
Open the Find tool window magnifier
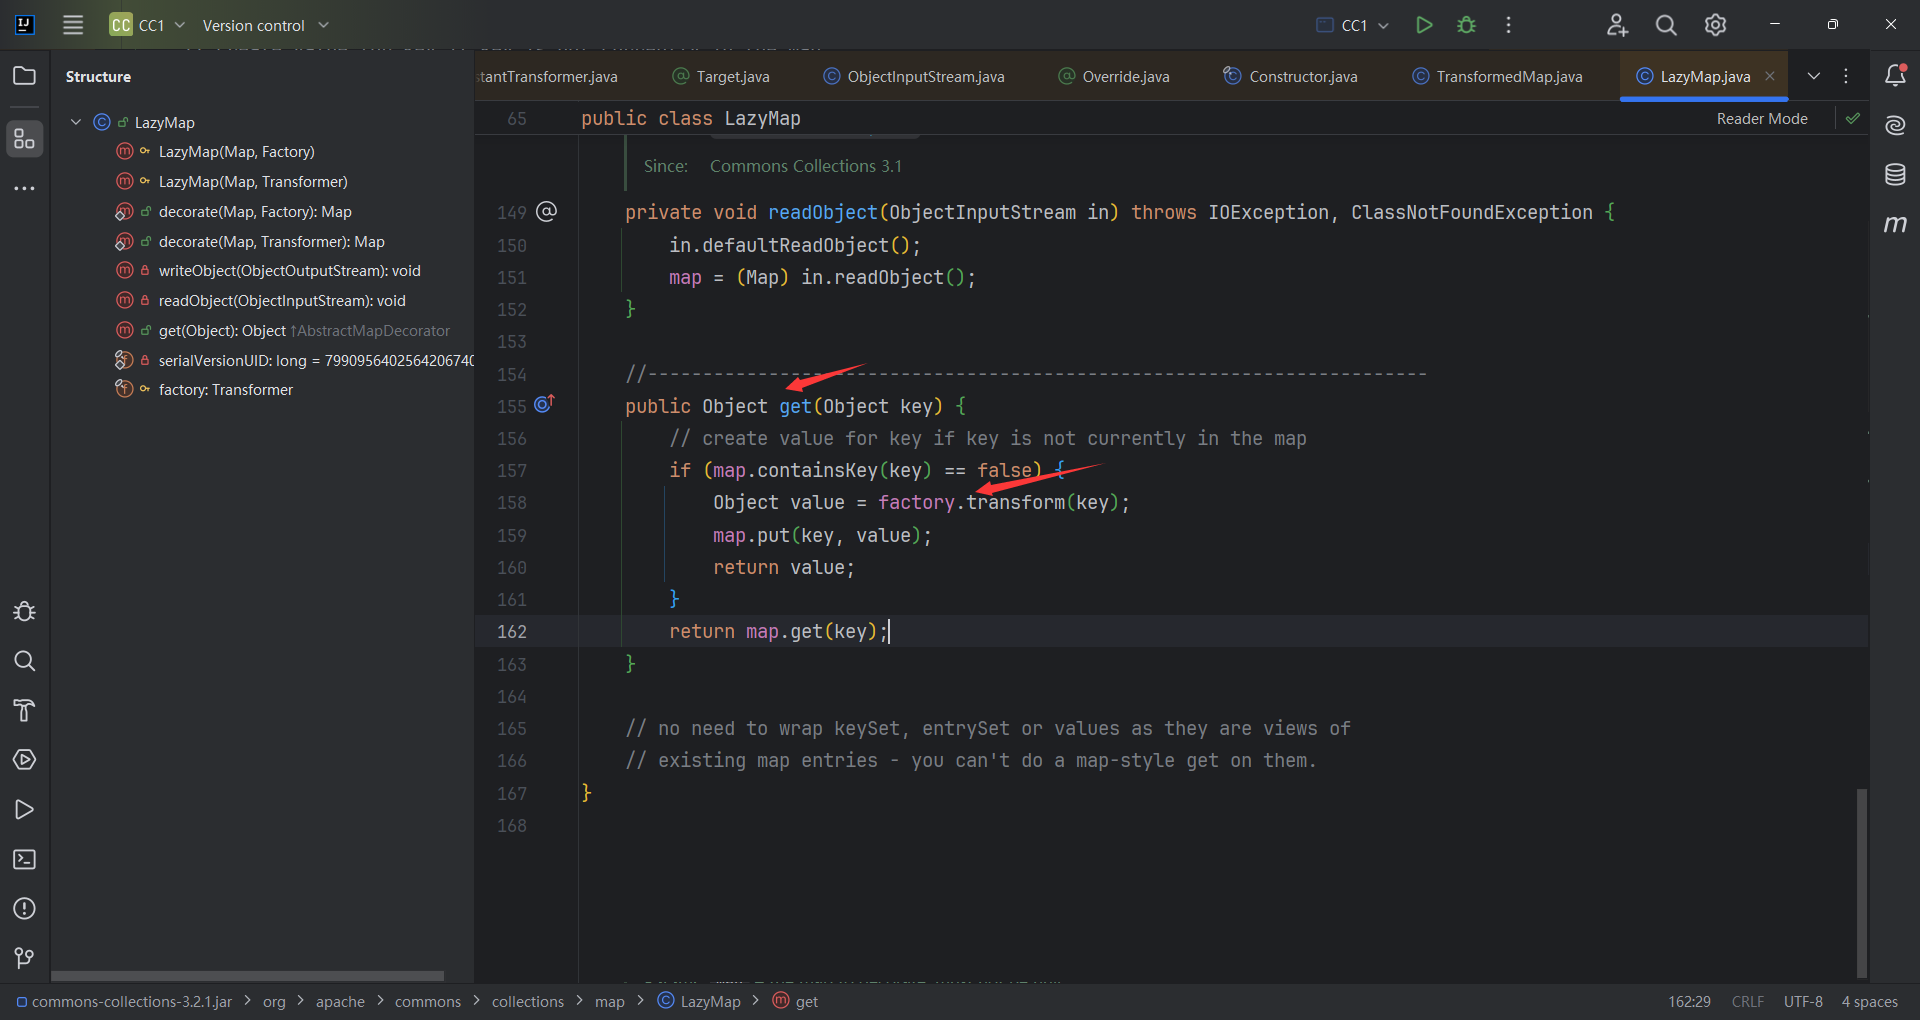pyautogui.click(x=24, y=661)
